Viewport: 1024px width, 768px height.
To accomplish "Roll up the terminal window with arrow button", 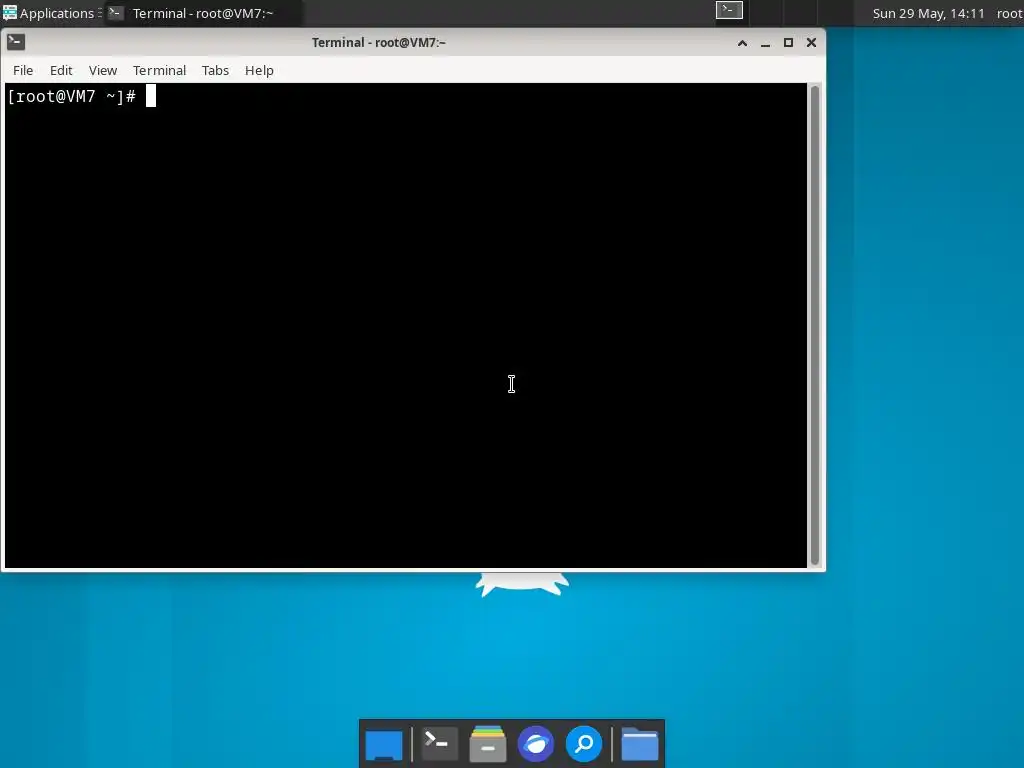I will pos(742,43).
